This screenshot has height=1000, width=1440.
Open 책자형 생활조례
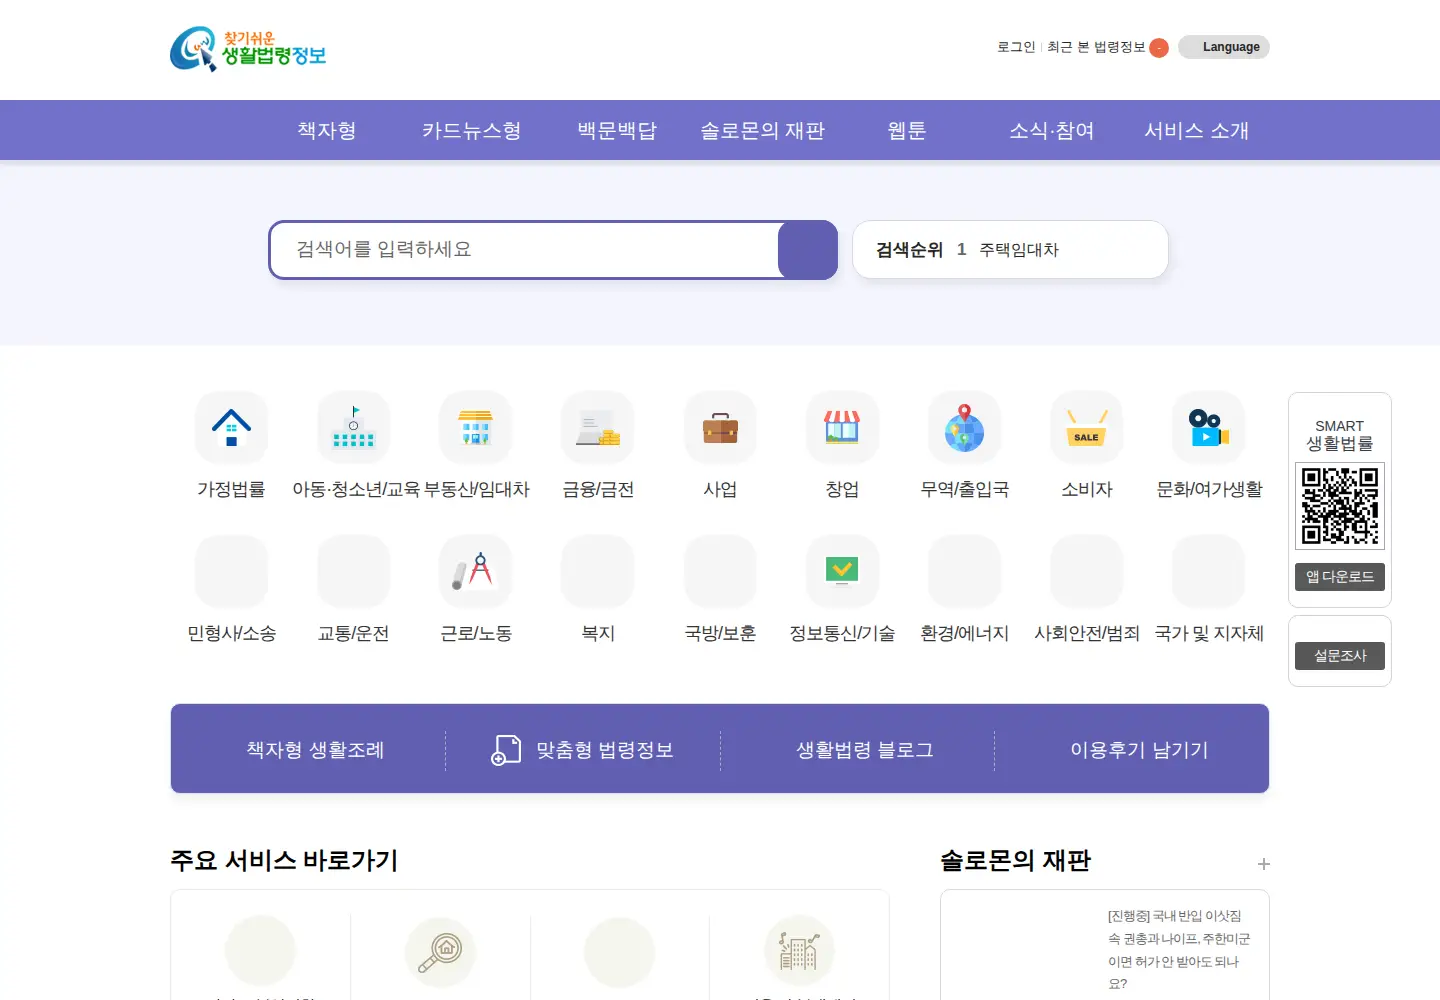(315, 750)
